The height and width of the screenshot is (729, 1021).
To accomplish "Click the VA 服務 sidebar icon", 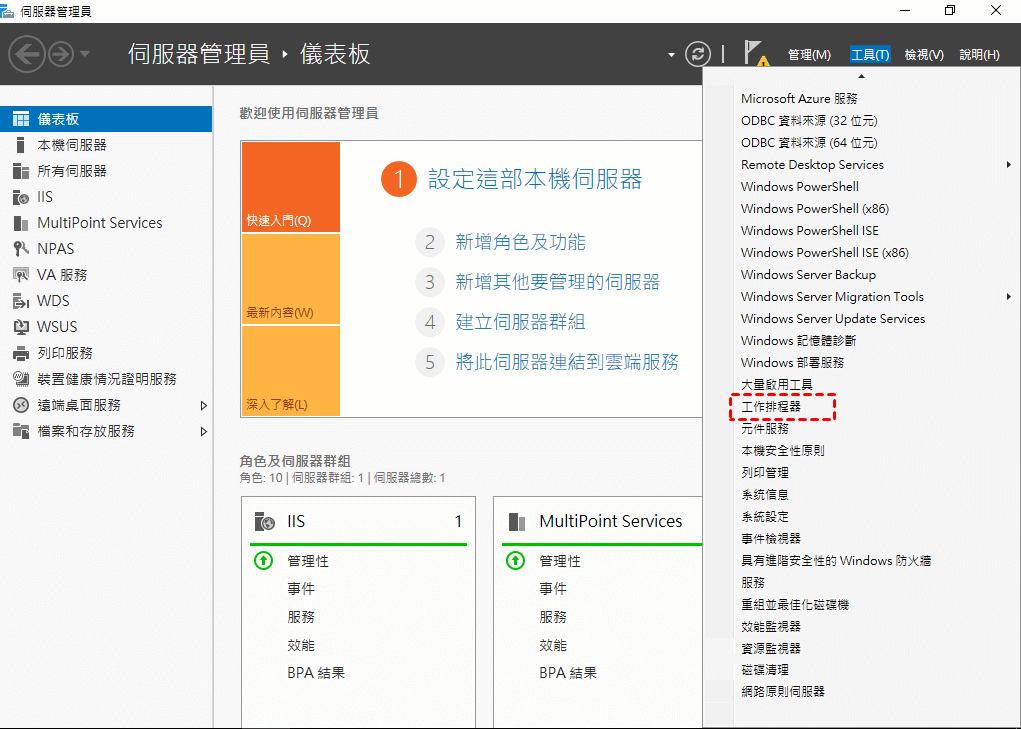I will point(21,275).
